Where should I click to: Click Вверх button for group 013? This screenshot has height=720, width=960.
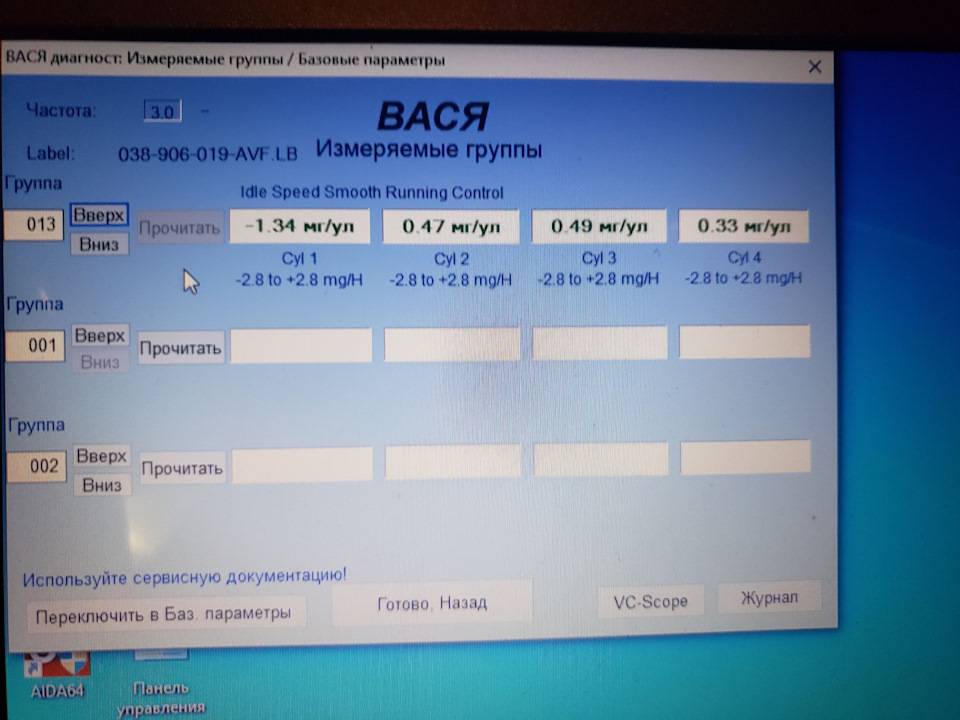(99, 215)
